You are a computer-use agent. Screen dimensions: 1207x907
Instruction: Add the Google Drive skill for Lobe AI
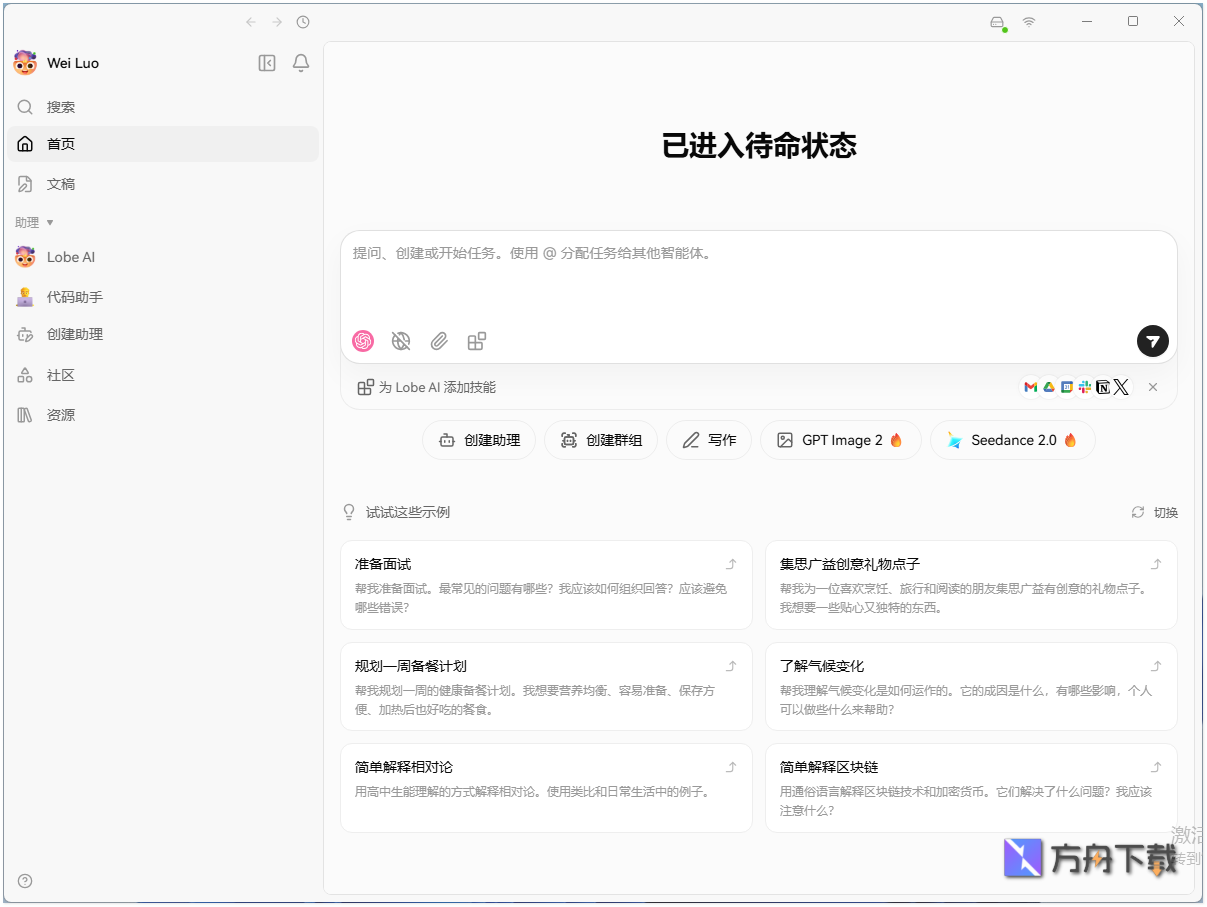click(1048, 387)
